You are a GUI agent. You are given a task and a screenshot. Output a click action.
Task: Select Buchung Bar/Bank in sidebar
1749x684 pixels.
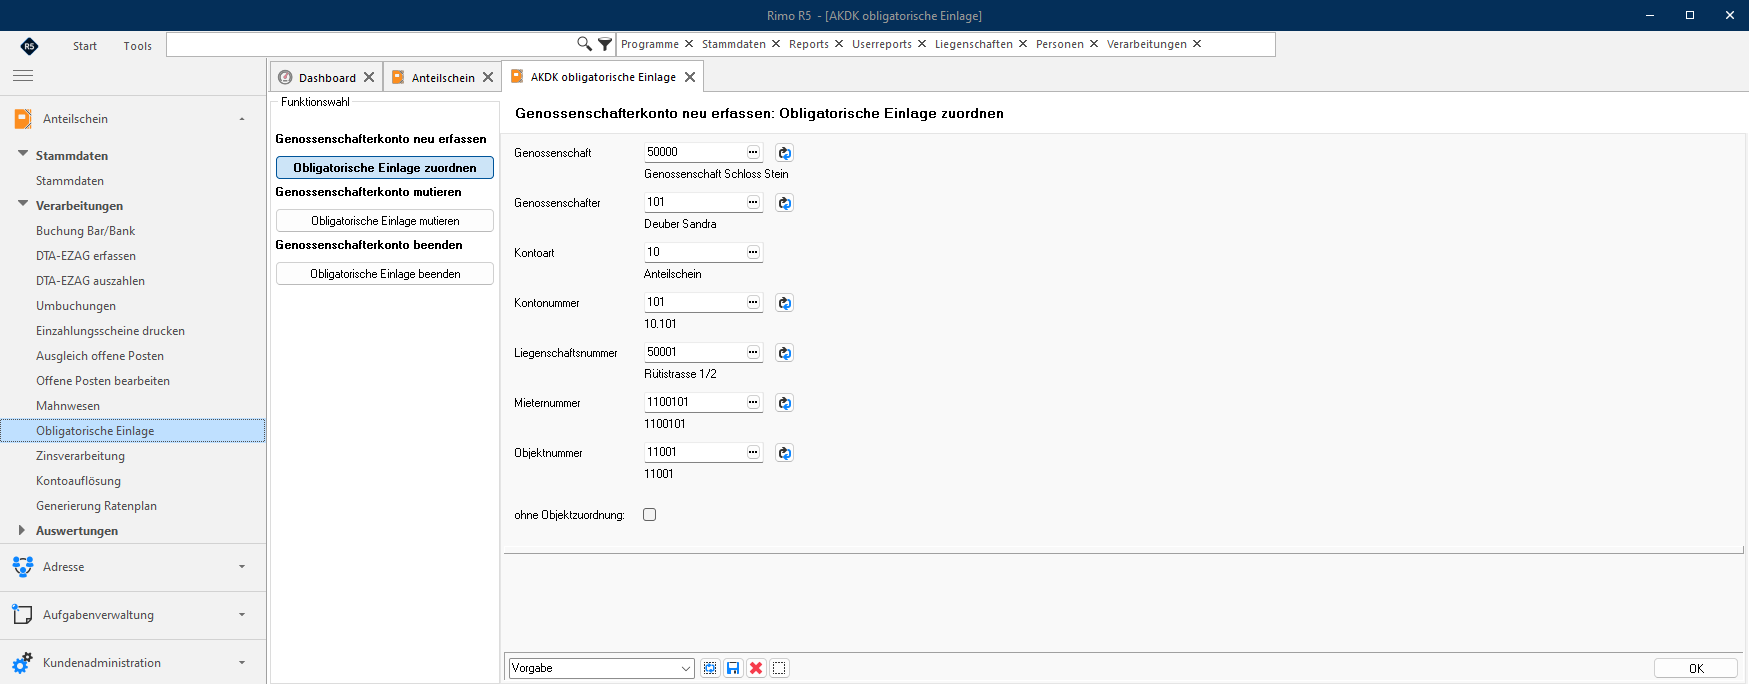(x=86, y=231)
